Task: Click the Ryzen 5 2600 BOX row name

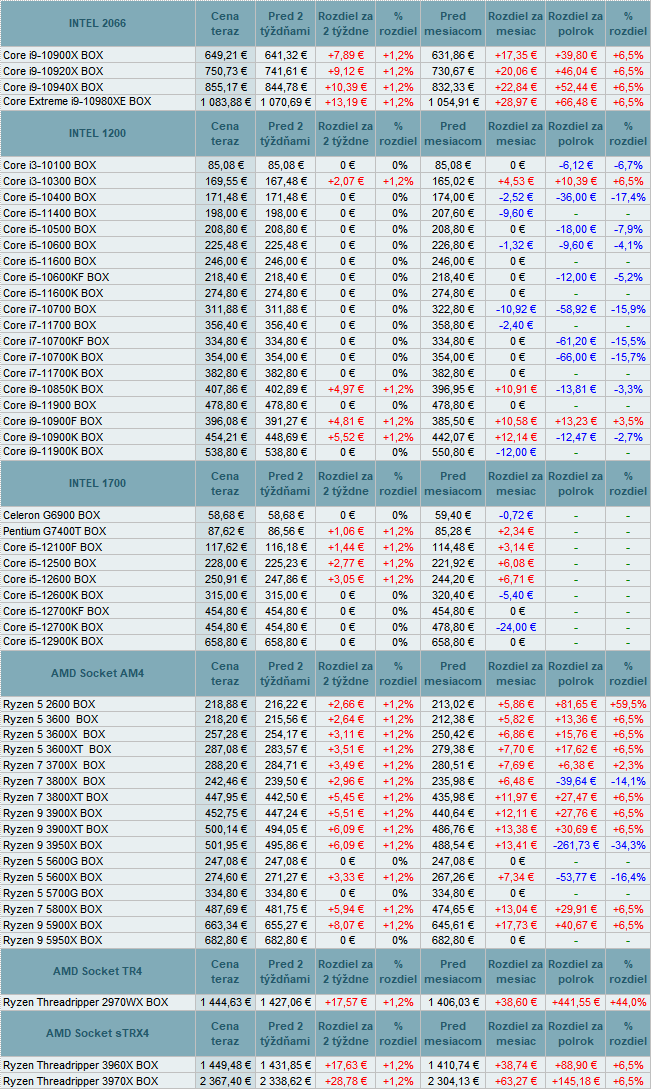Action: tap(49, 704)
